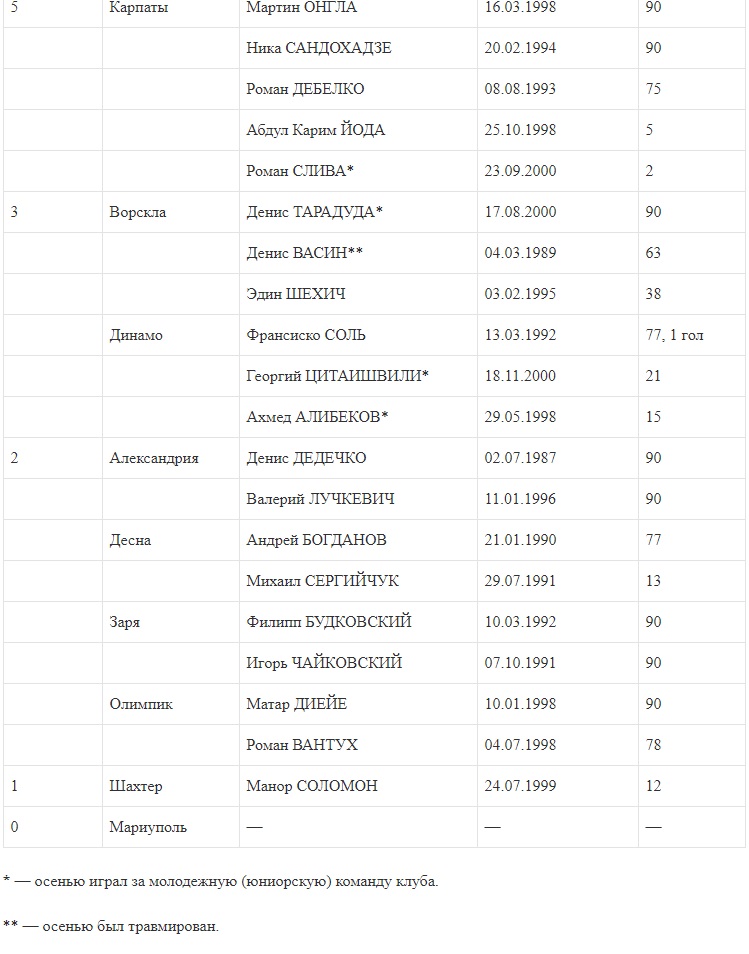Select the name Георгий ЦИТАИШВИЛИ*

coord(337,376)
